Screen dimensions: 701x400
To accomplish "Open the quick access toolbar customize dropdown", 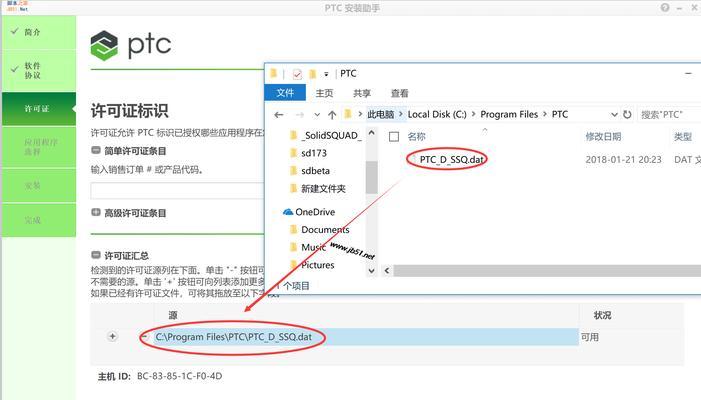I will [326, 74].
